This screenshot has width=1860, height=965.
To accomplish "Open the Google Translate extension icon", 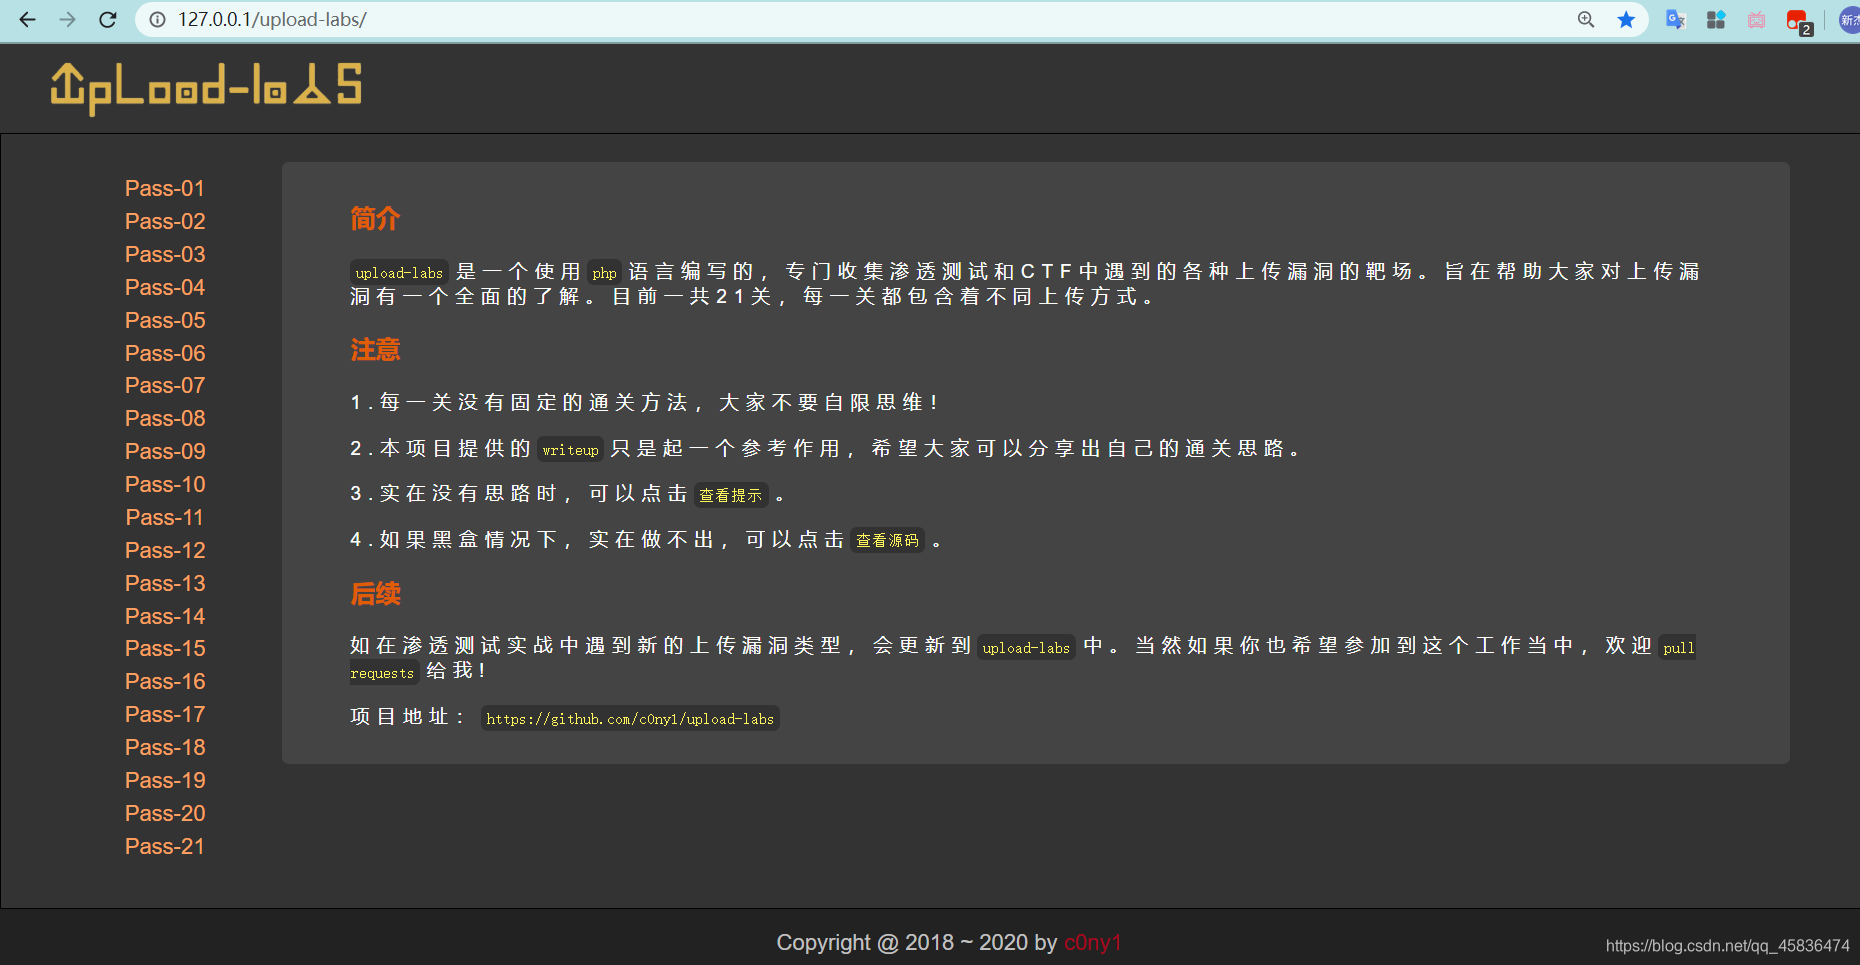I will [1676, 19].
